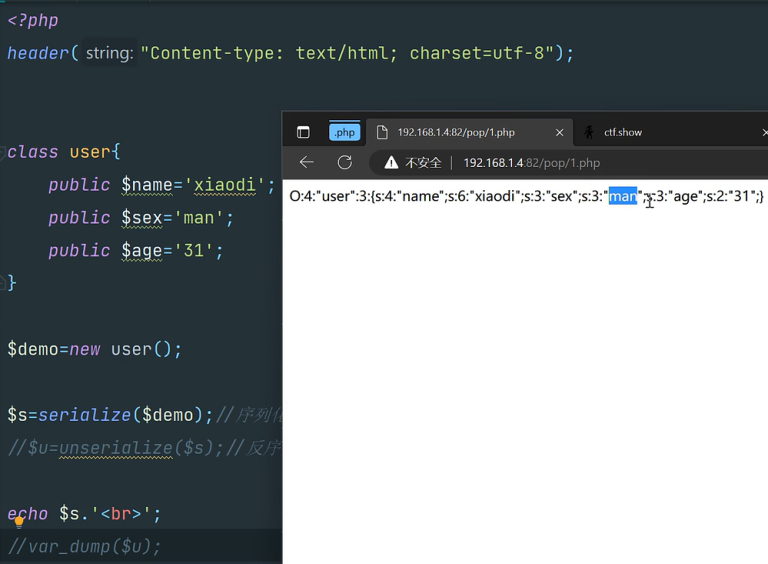The height and width of the screenshot is (564, 768).
Task: Click the 不安全 site info label
Action: 423,163
